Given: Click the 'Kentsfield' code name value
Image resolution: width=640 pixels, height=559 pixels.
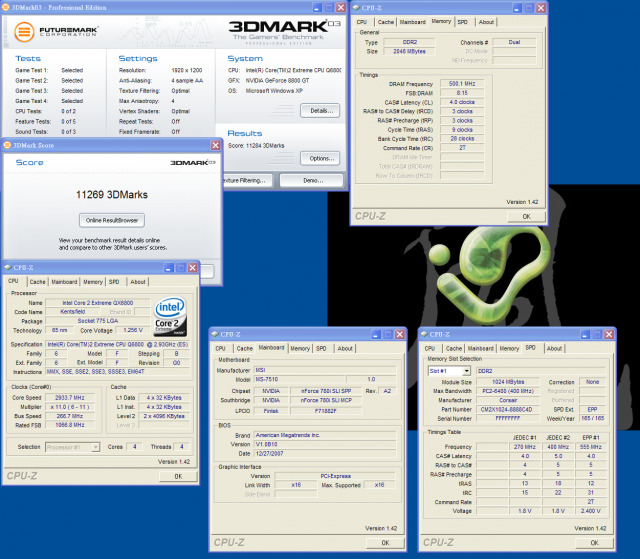Looking at the screenshot, I should 73,312.
